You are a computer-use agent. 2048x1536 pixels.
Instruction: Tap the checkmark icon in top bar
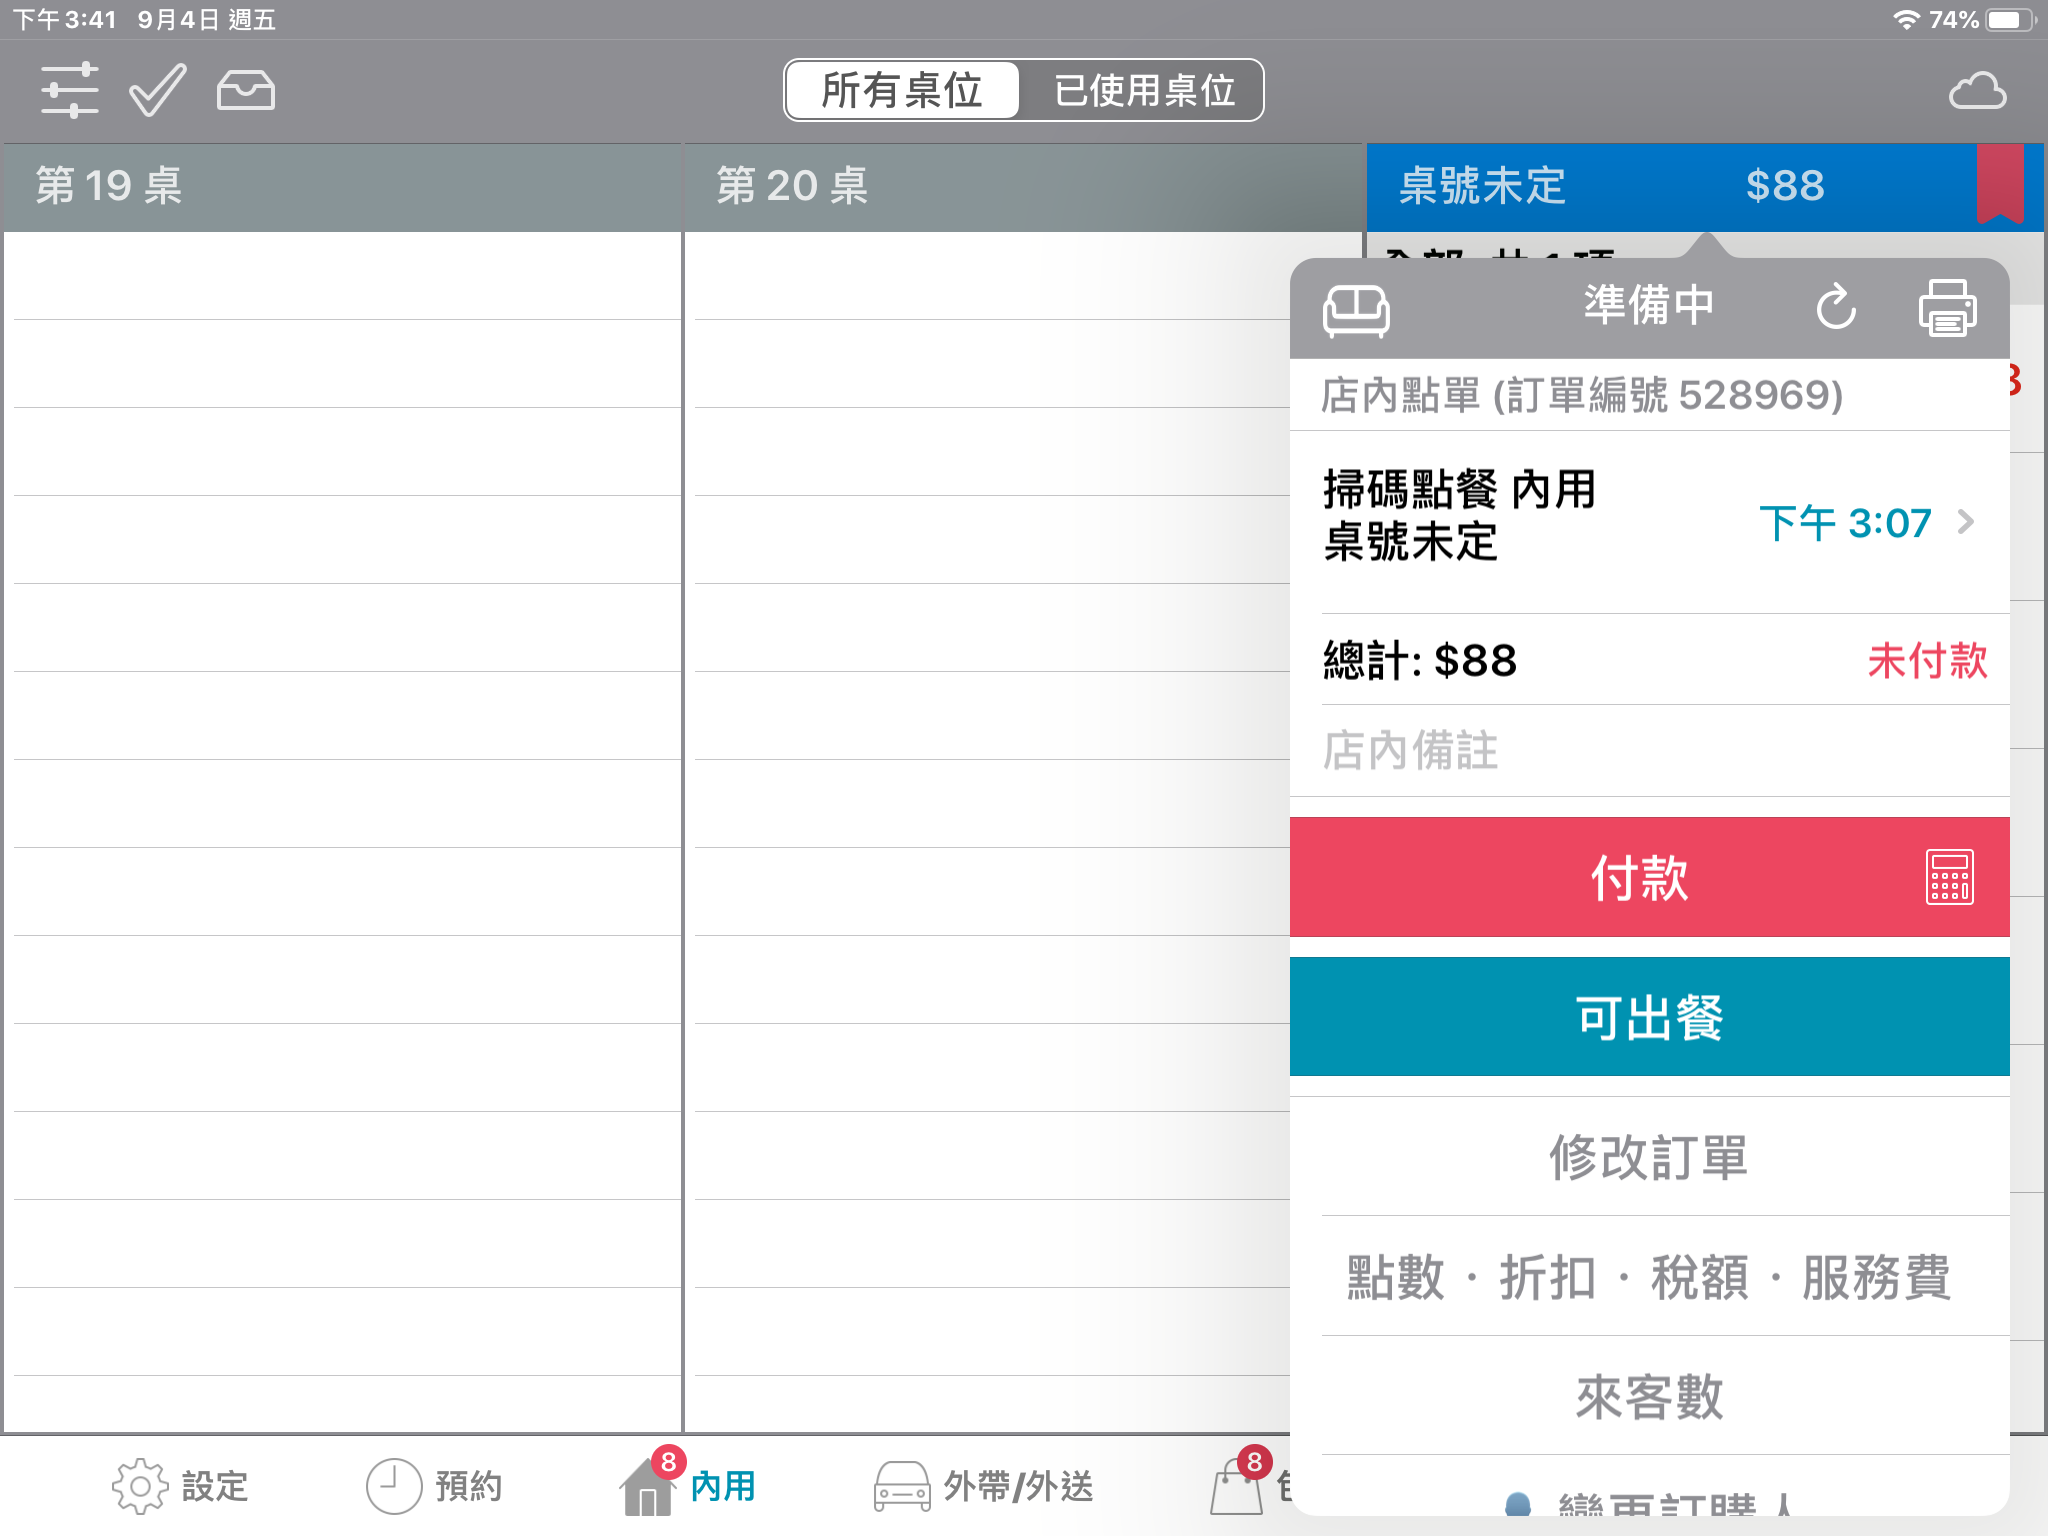point(157,90)
